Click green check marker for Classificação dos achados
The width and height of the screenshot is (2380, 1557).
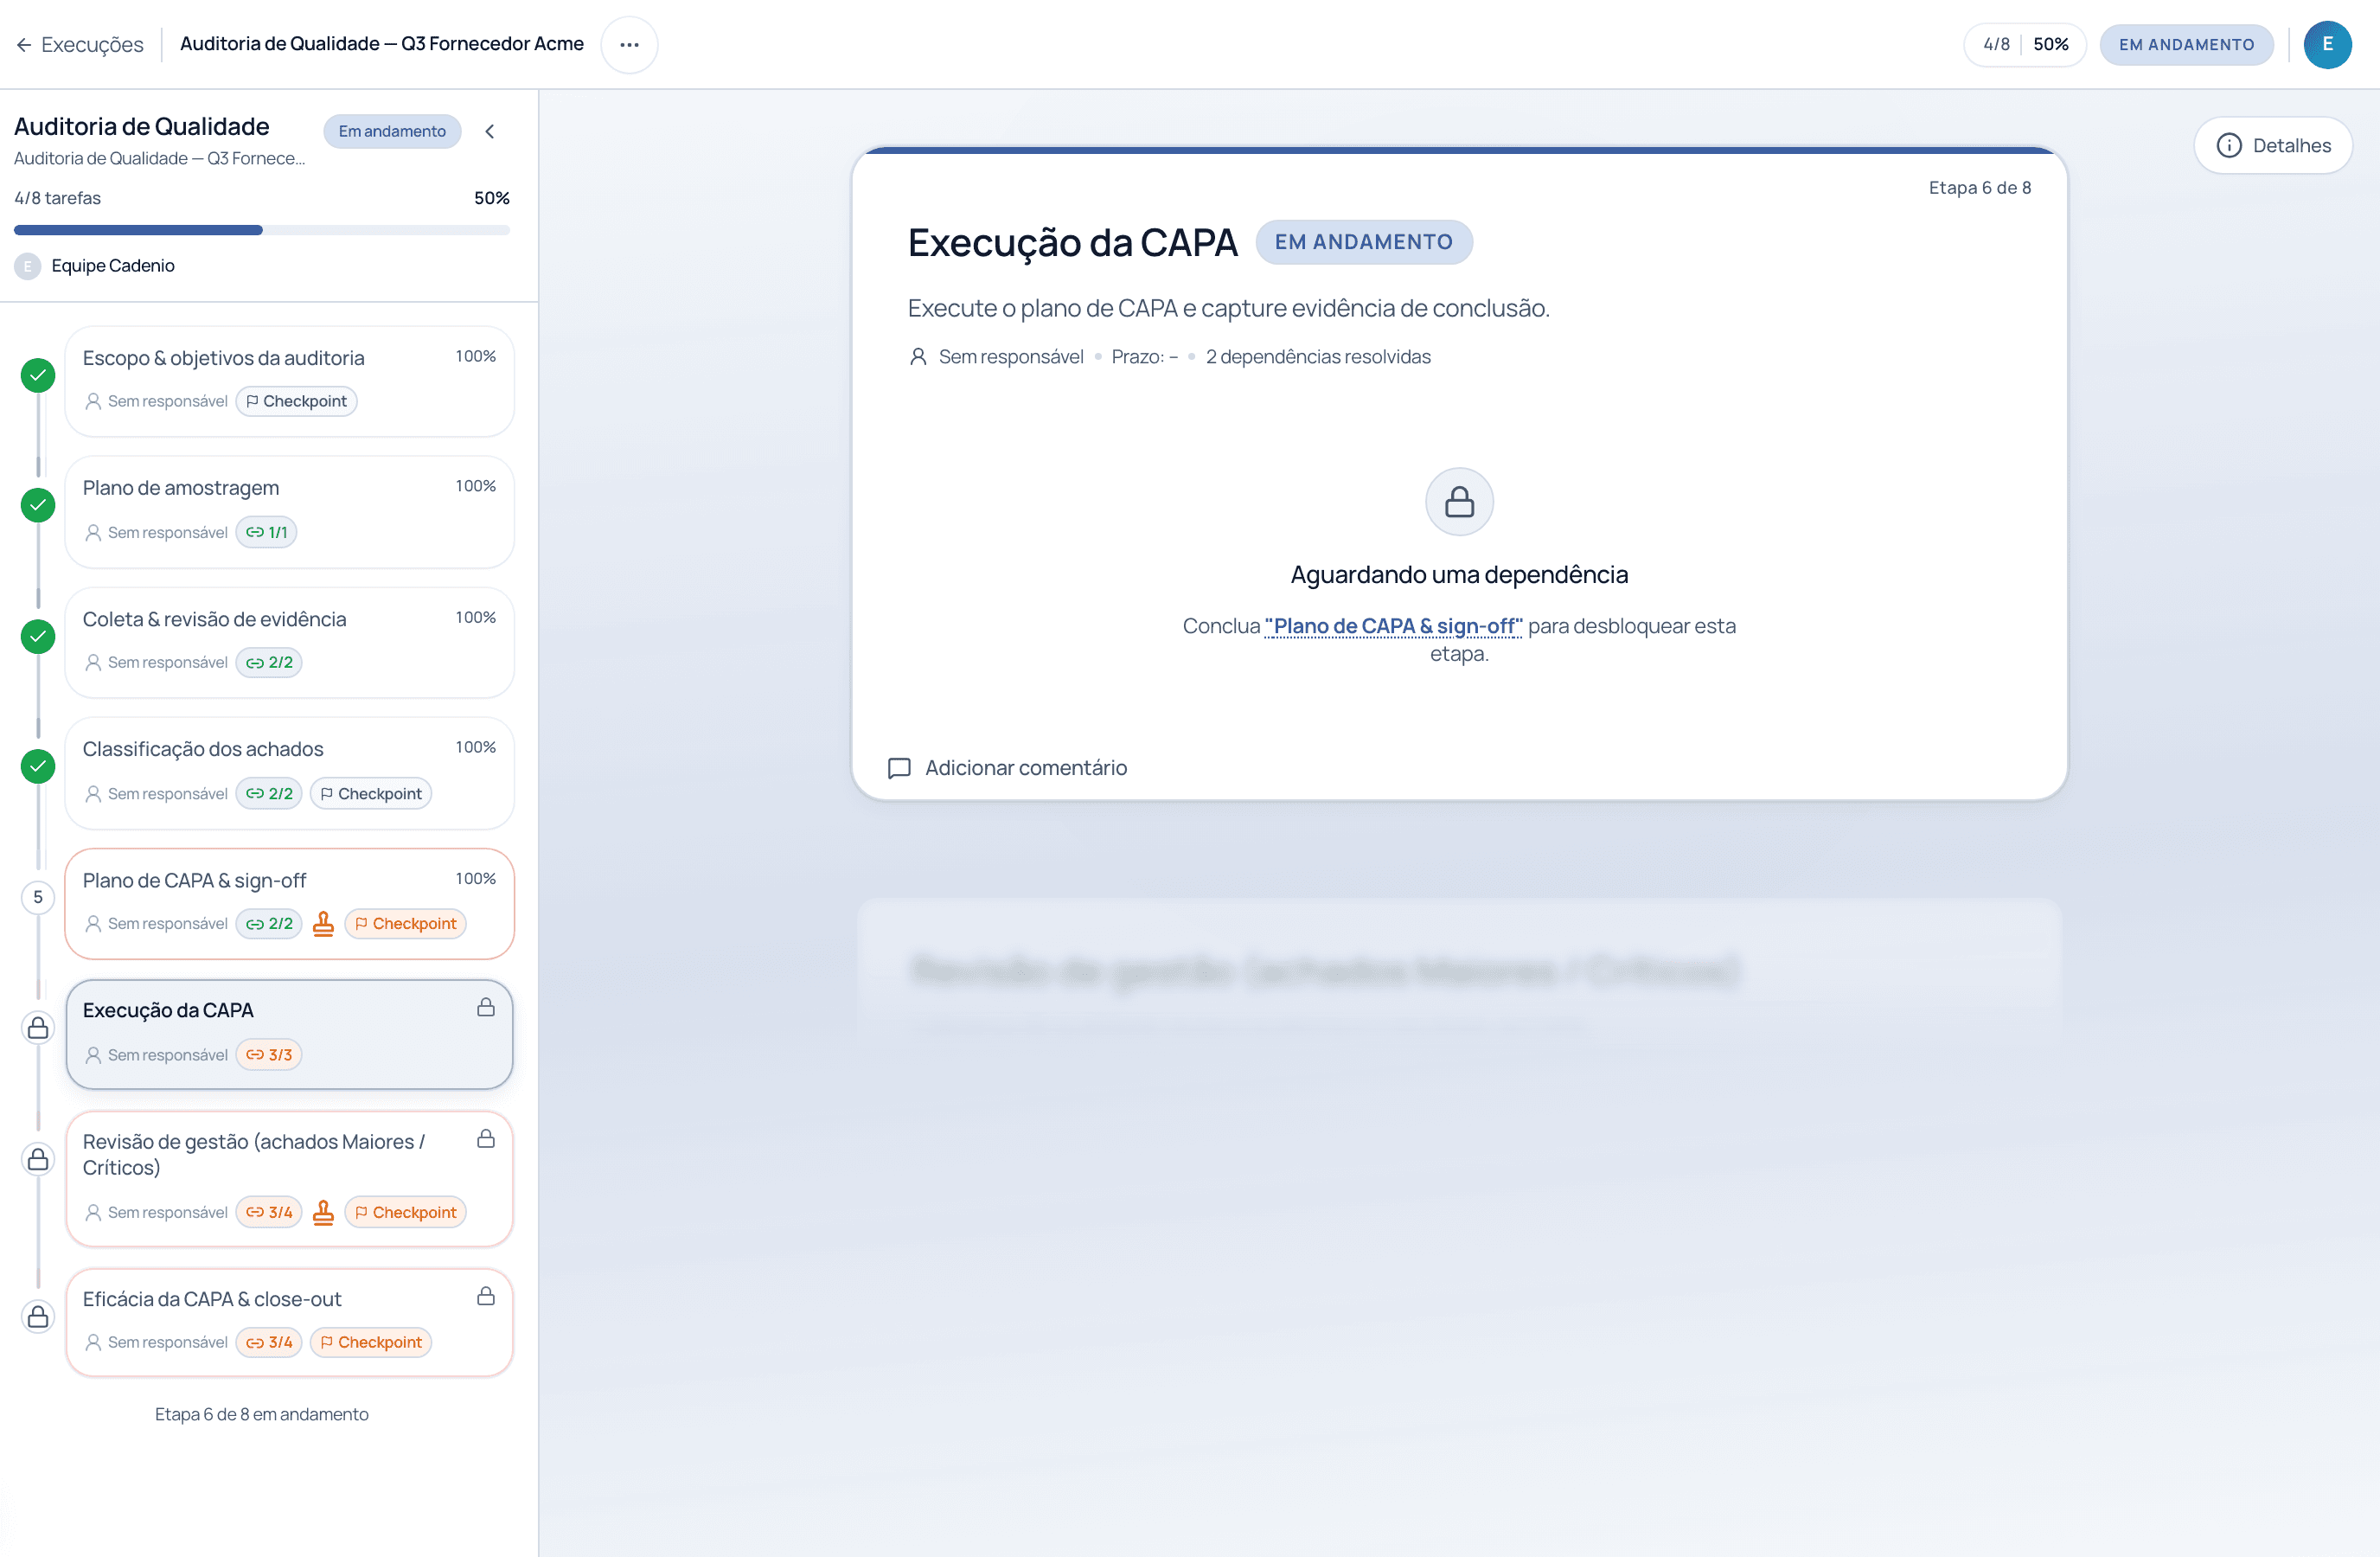coord(38,766)
